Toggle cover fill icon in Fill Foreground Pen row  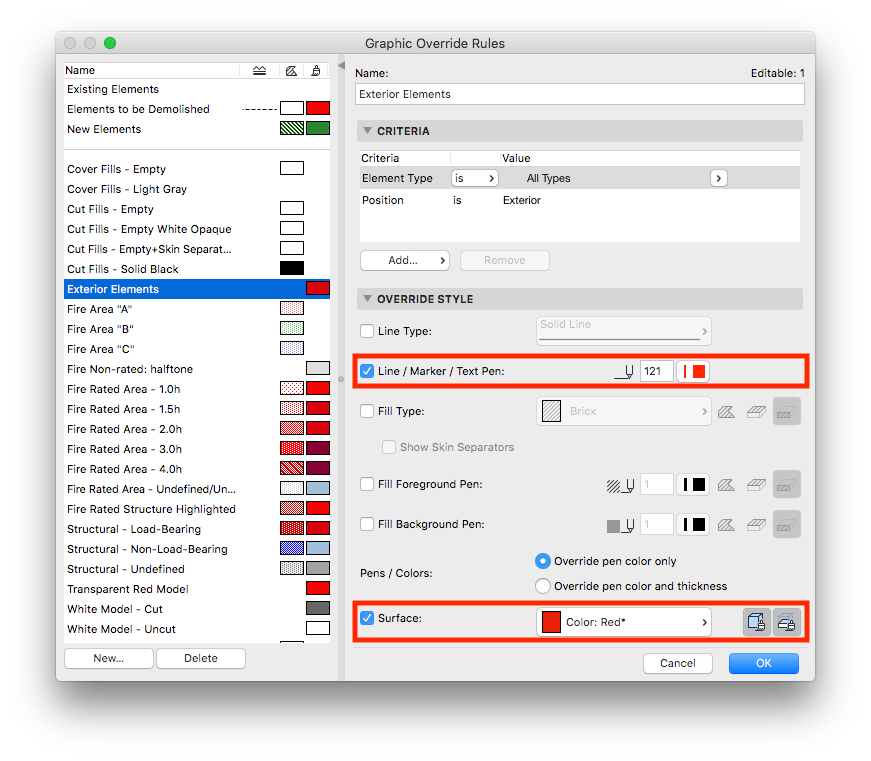pos(756,485)
